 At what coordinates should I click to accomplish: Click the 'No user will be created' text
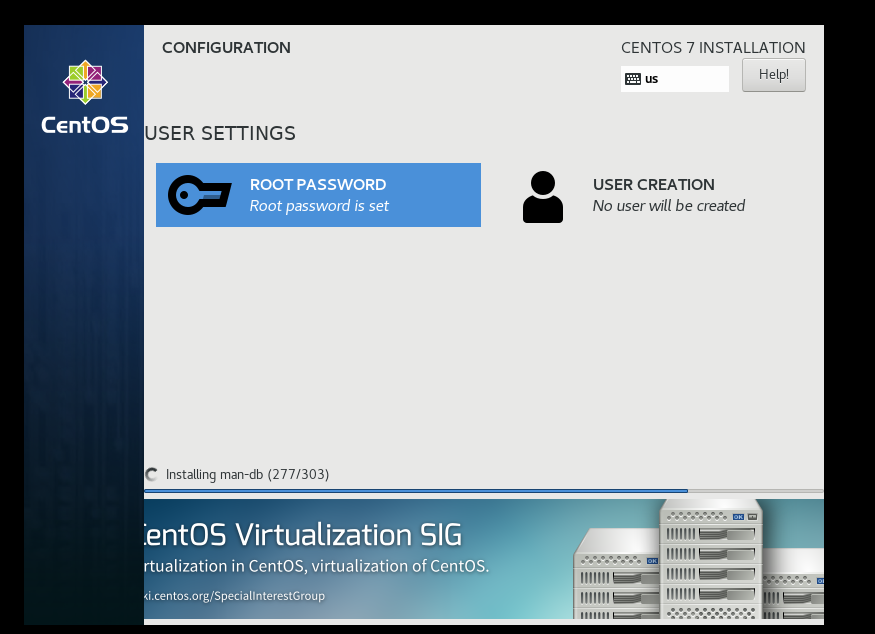[x=669, y=206]
